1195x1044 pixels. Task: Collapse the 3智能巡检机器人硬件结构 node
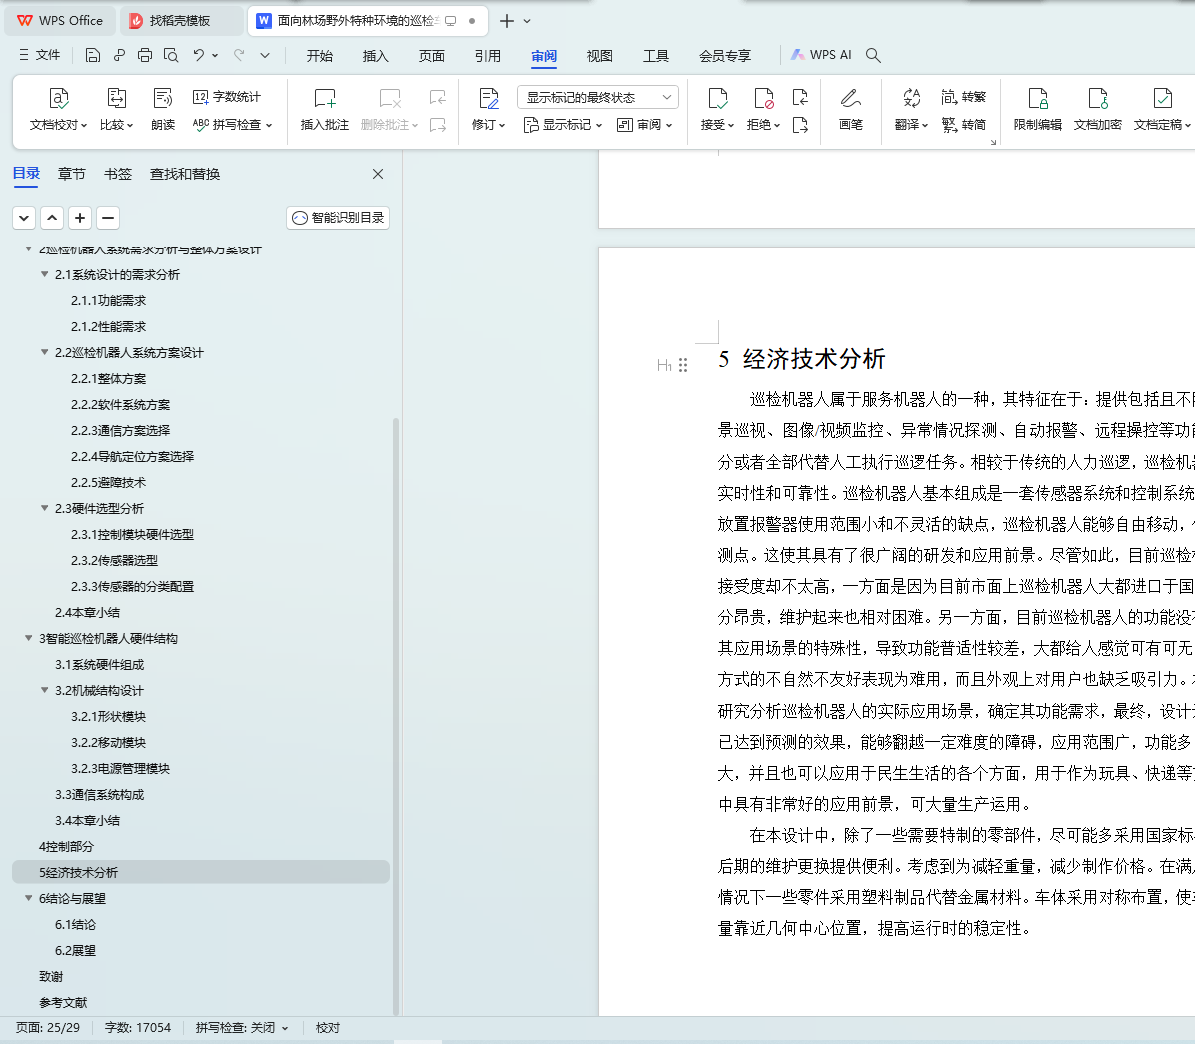click(29, 639)
